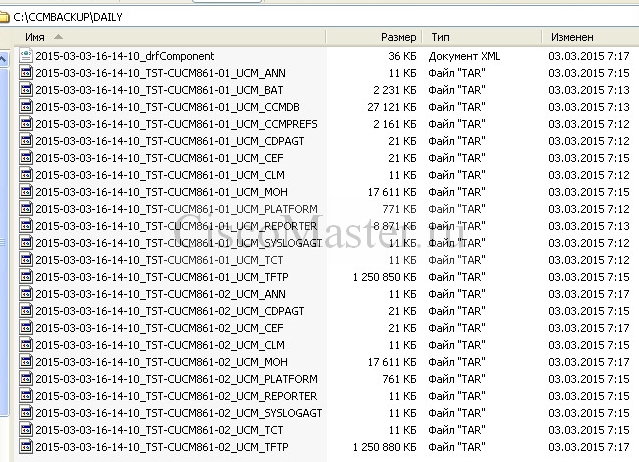Click the 1 250 850 КБ size value

(x=385, y=277)
